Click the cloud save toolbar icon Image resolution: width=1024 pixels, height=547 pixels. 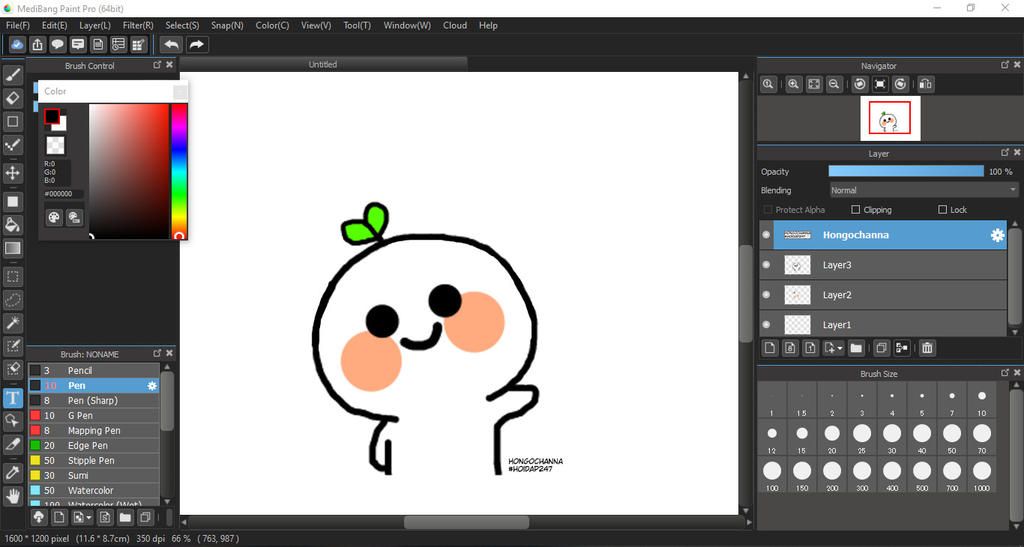(17, 44)
